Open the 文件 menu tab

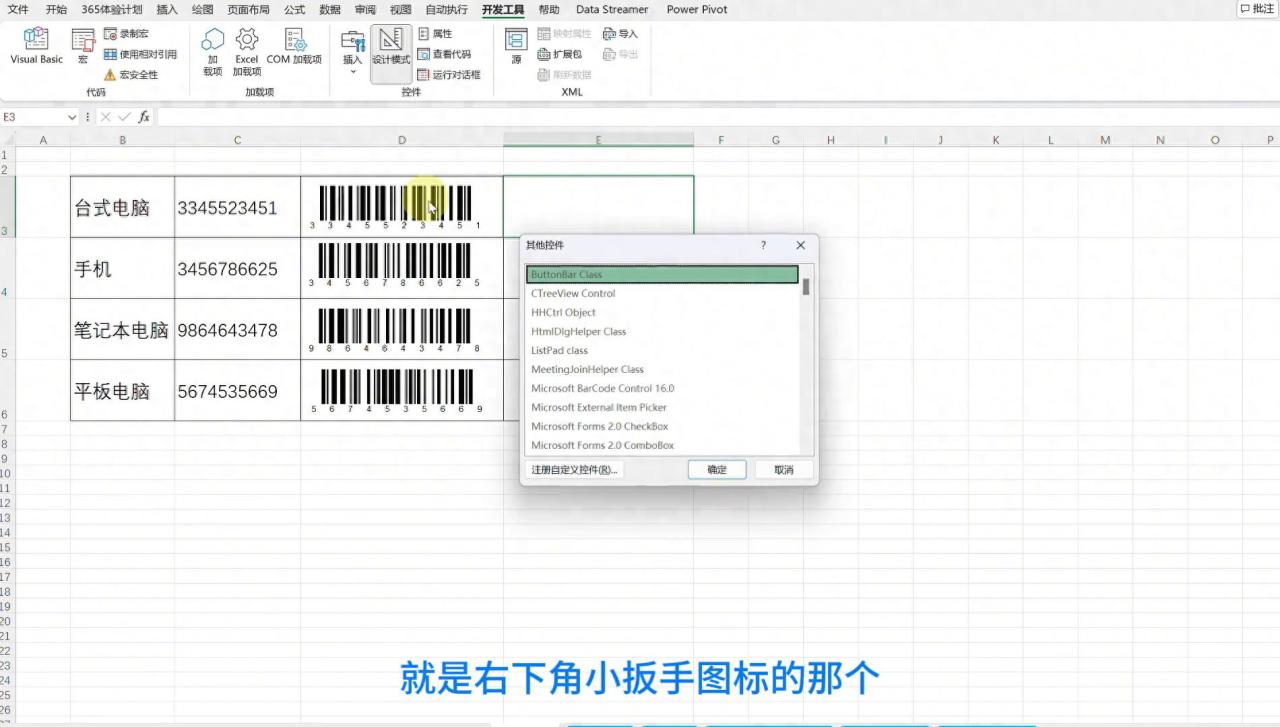click(x=18, y=9)
